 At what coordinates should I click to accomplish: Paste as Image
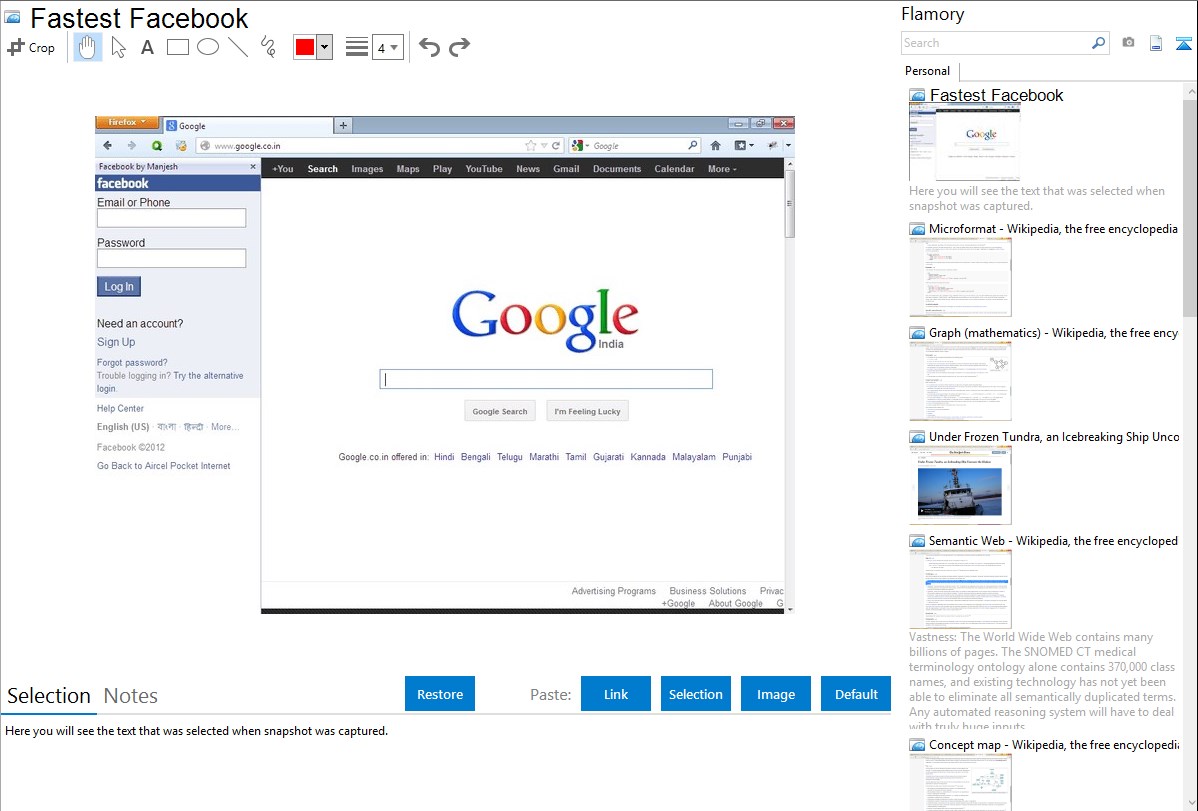775,694
